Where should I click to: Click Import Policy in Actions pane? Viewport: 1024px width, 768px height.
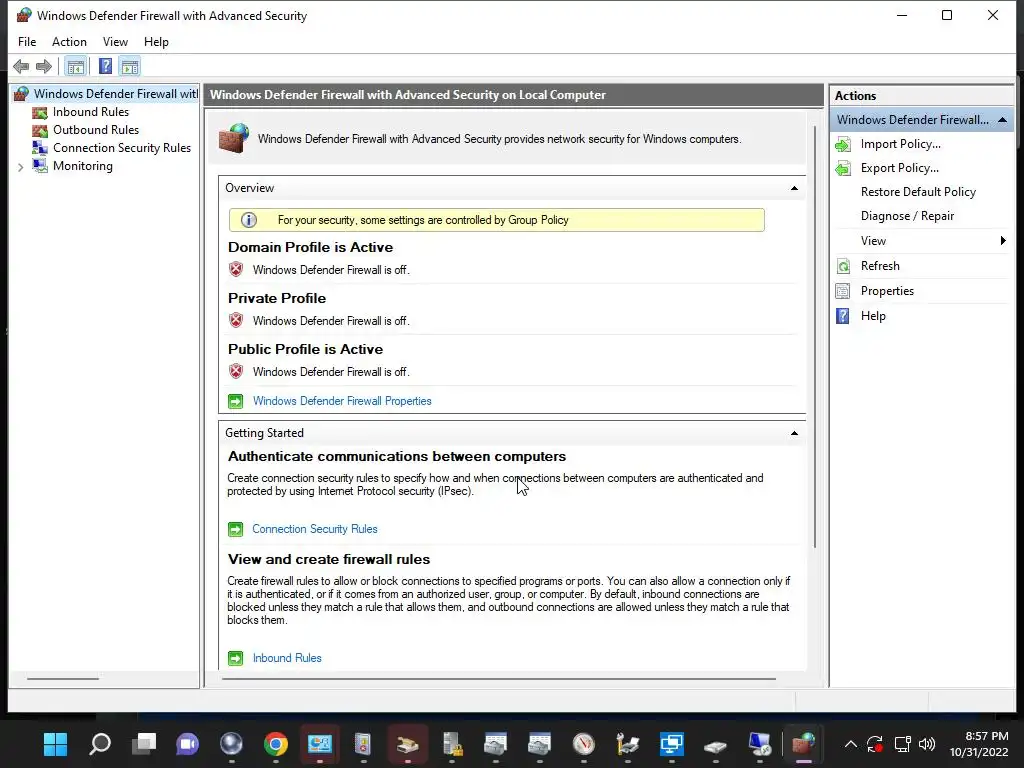901,144
